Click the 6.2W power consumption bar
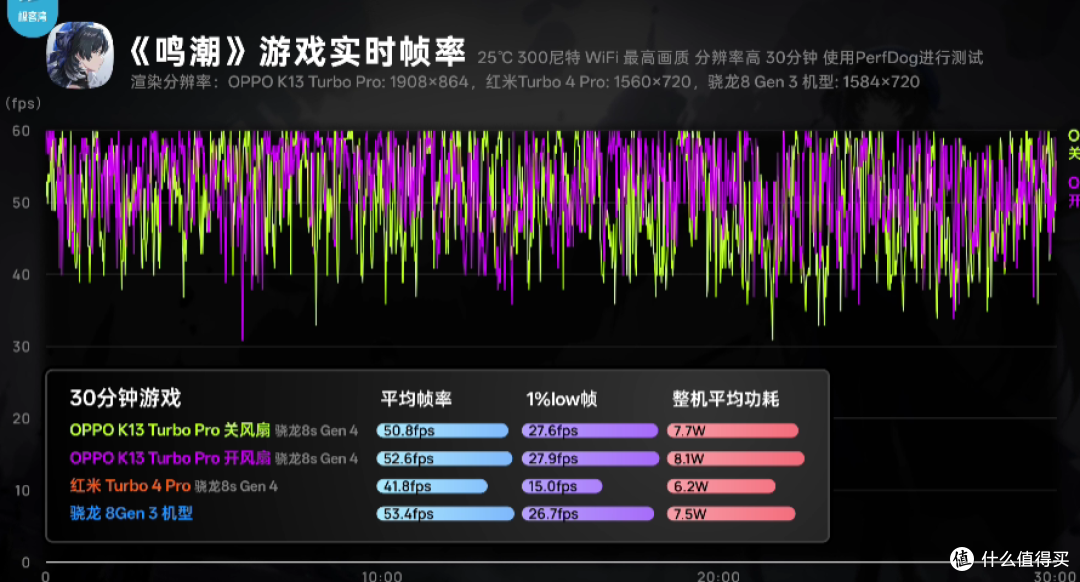1080x582 pixels. coord(721,486)
